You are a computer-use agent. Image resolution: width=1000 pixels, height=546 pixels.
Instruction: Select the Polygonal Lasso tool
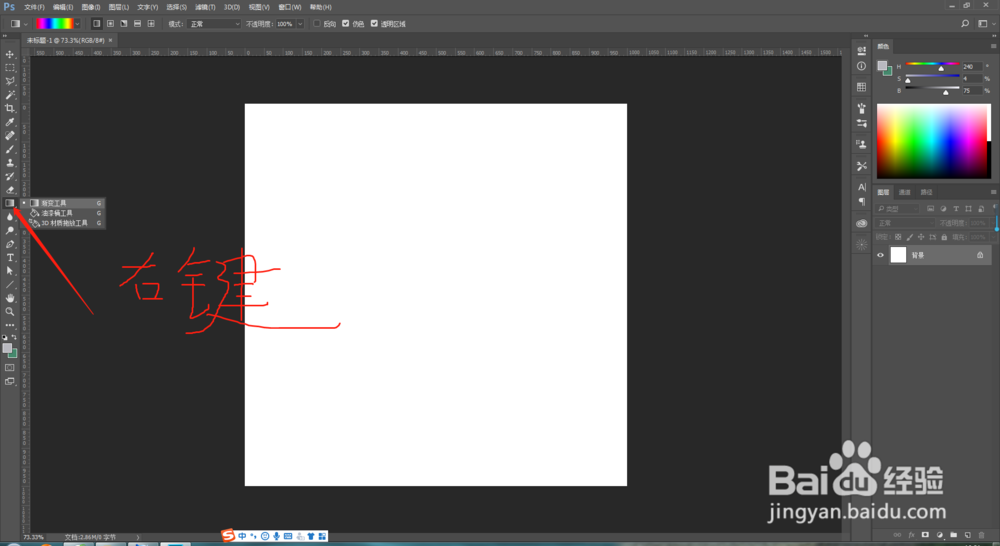pos(10,81)
